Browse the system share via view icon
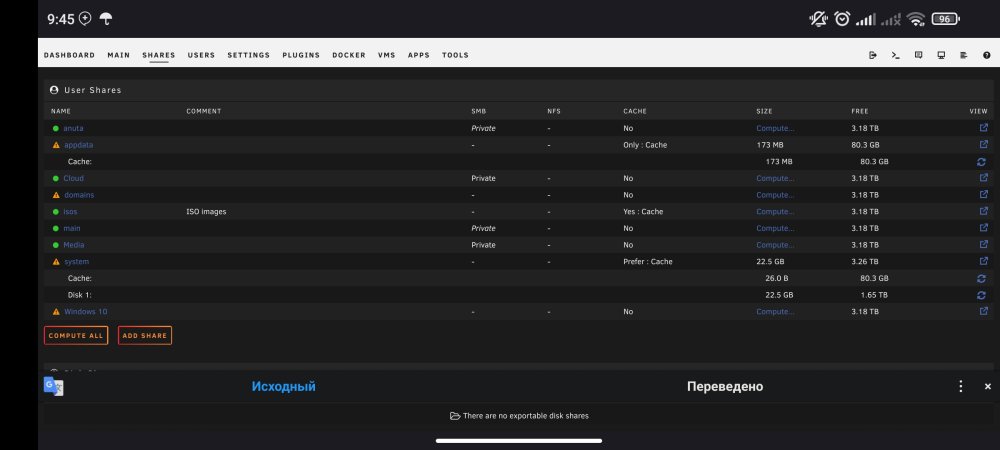 (x=983, y=261)
